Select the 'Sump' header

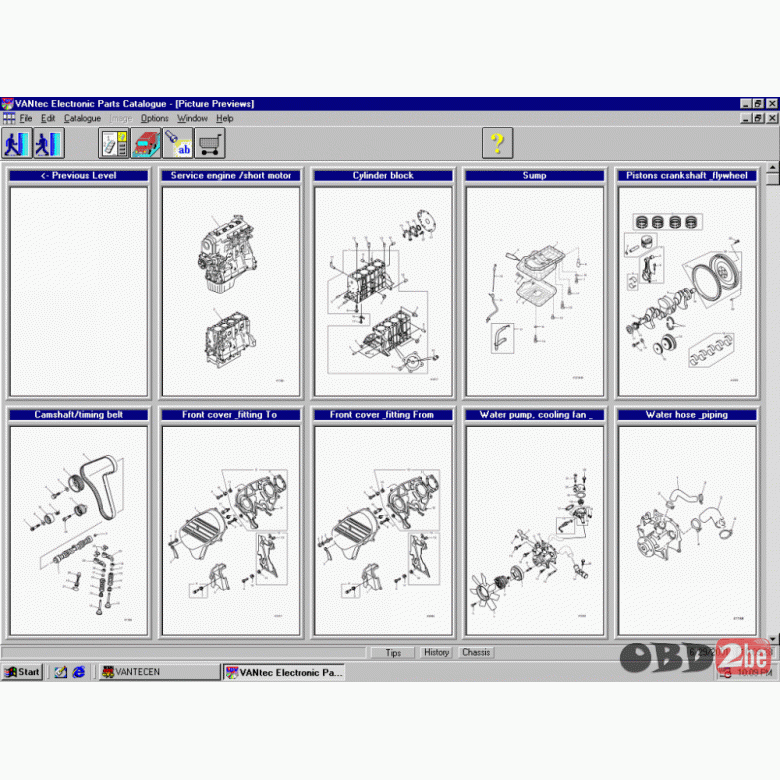(535, 176)
